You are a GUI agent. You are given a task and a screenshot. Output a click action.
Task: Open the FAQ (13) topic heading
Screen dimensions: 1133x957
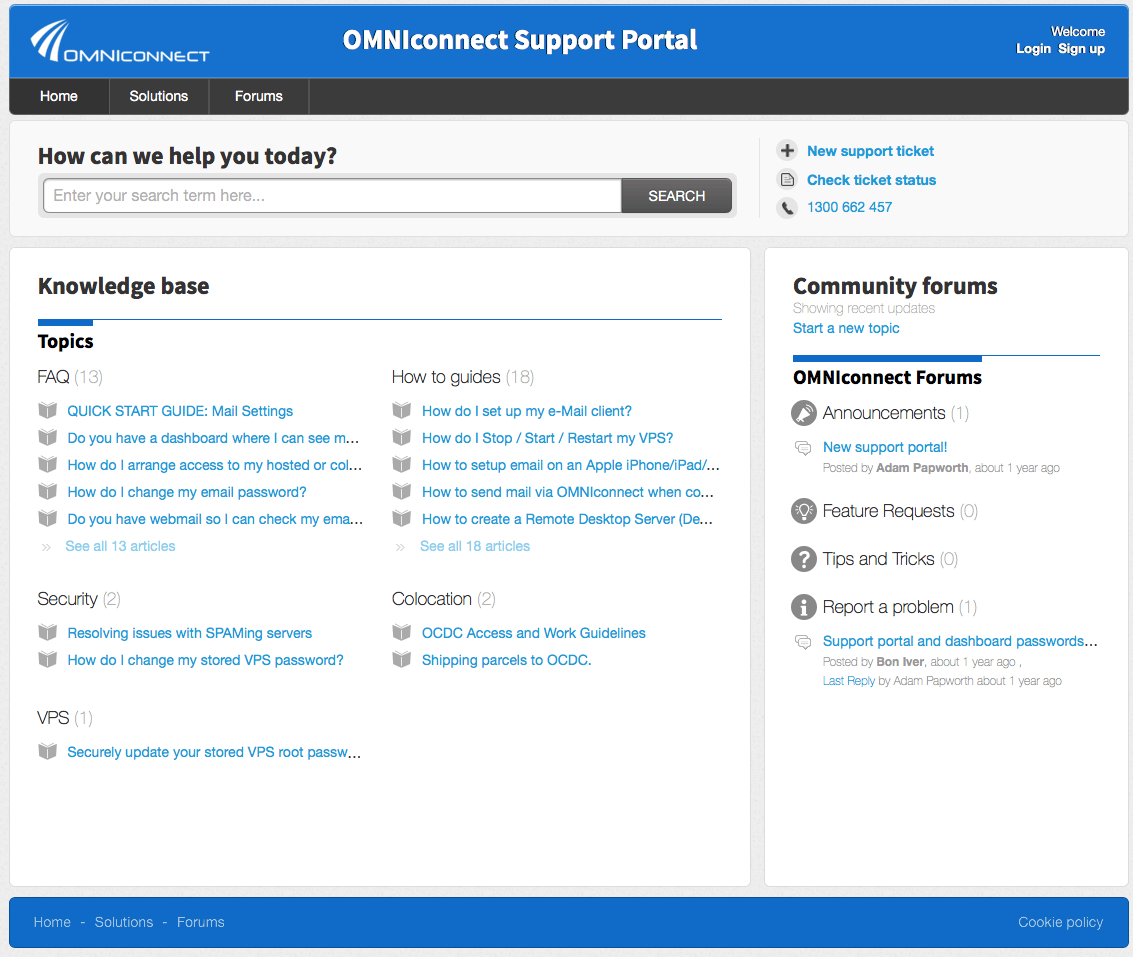(70, 377)
